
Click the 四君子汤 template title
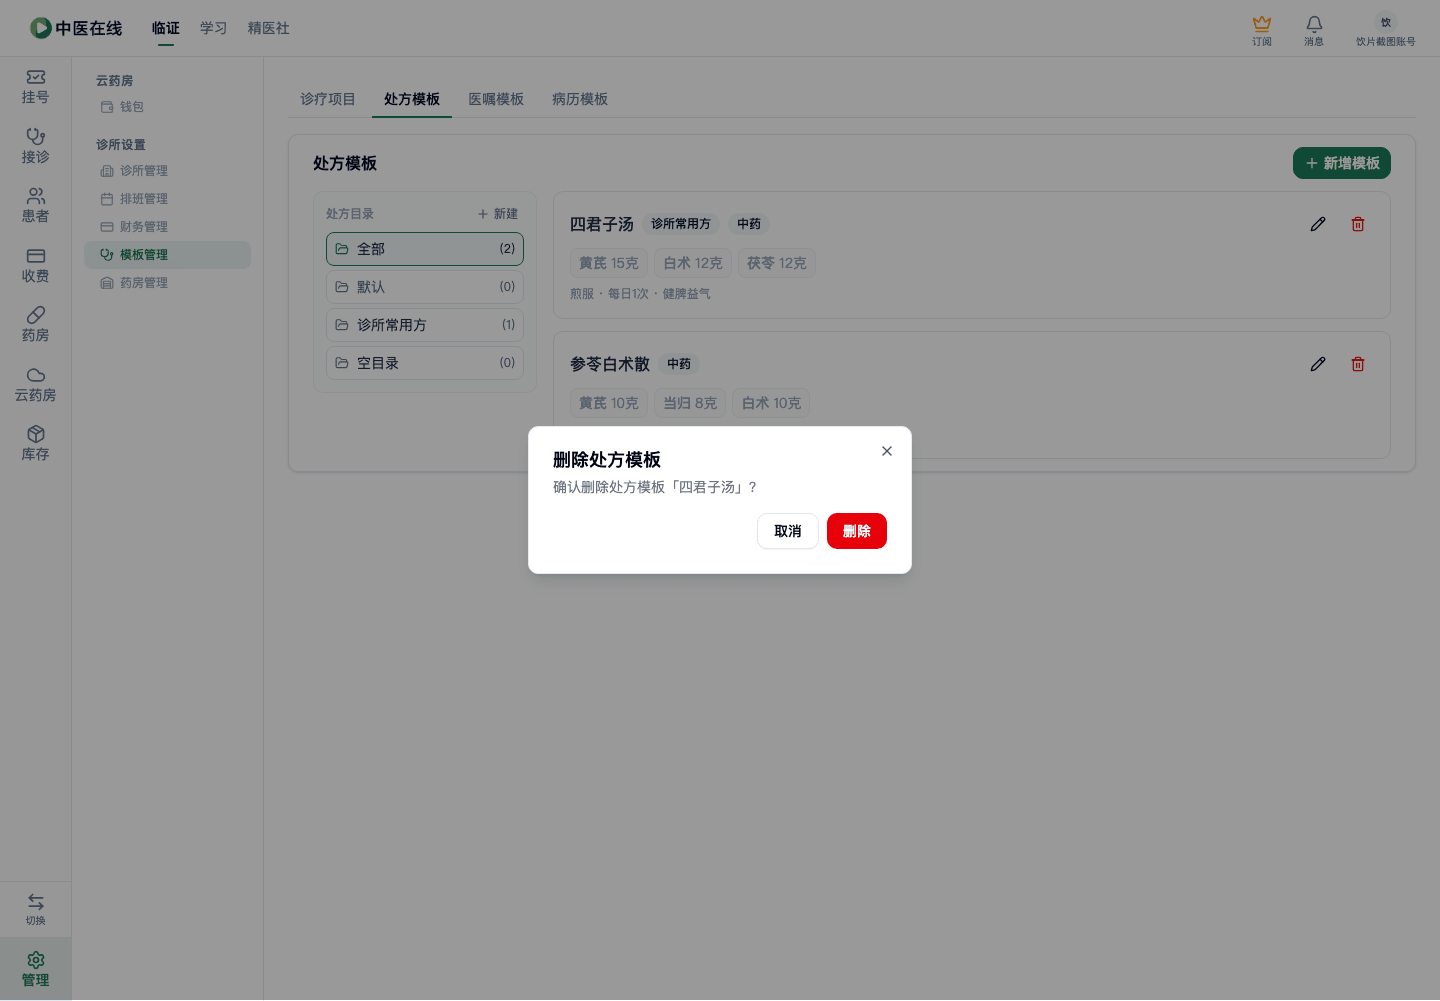[602, 224]
